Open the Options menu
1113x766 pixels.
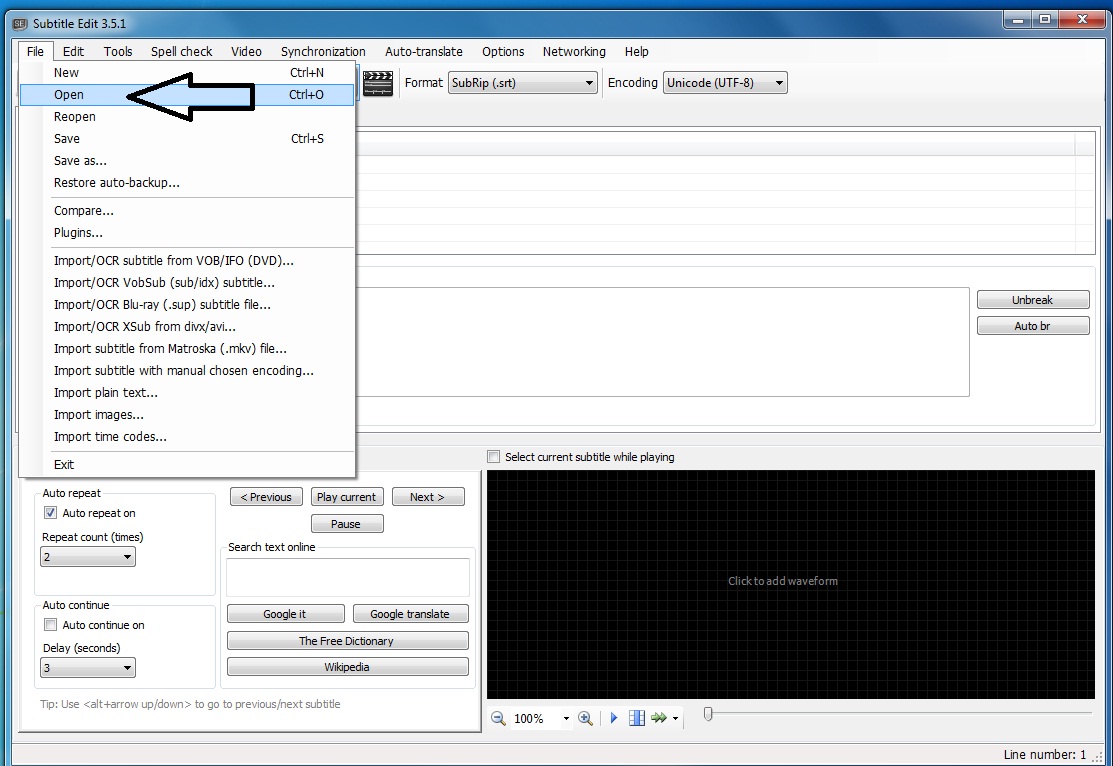(503, 51)
